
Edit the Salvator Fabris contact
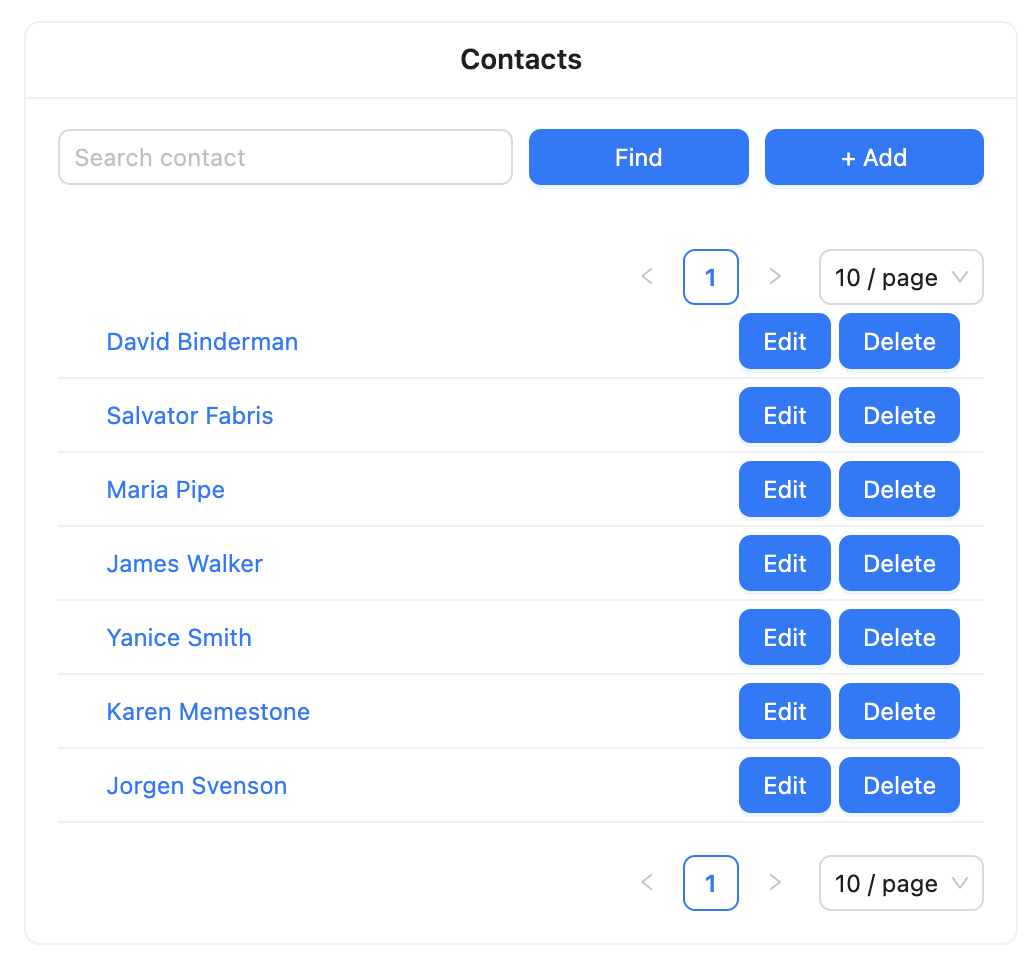(x=785, y=416)
